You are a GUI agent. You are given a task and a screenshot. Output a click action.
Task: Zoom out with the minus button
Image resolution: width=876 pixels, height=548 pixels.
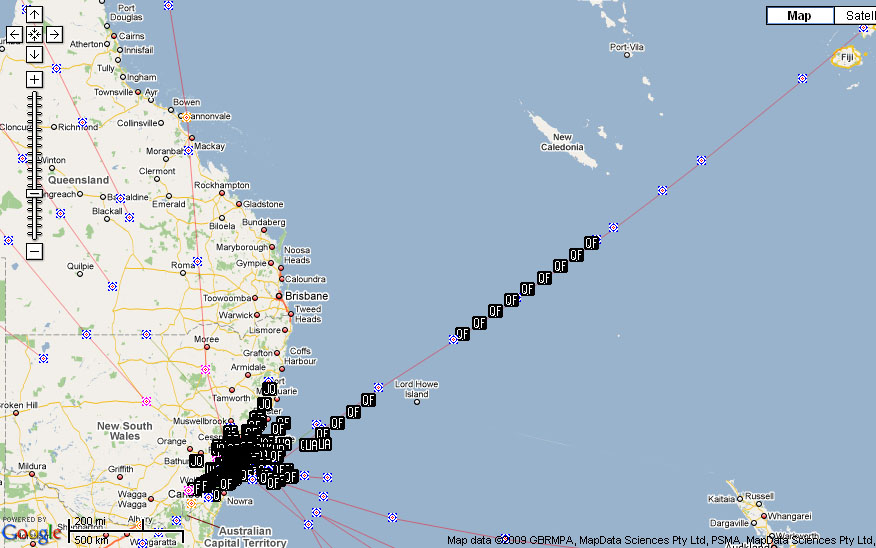[34, 251]
